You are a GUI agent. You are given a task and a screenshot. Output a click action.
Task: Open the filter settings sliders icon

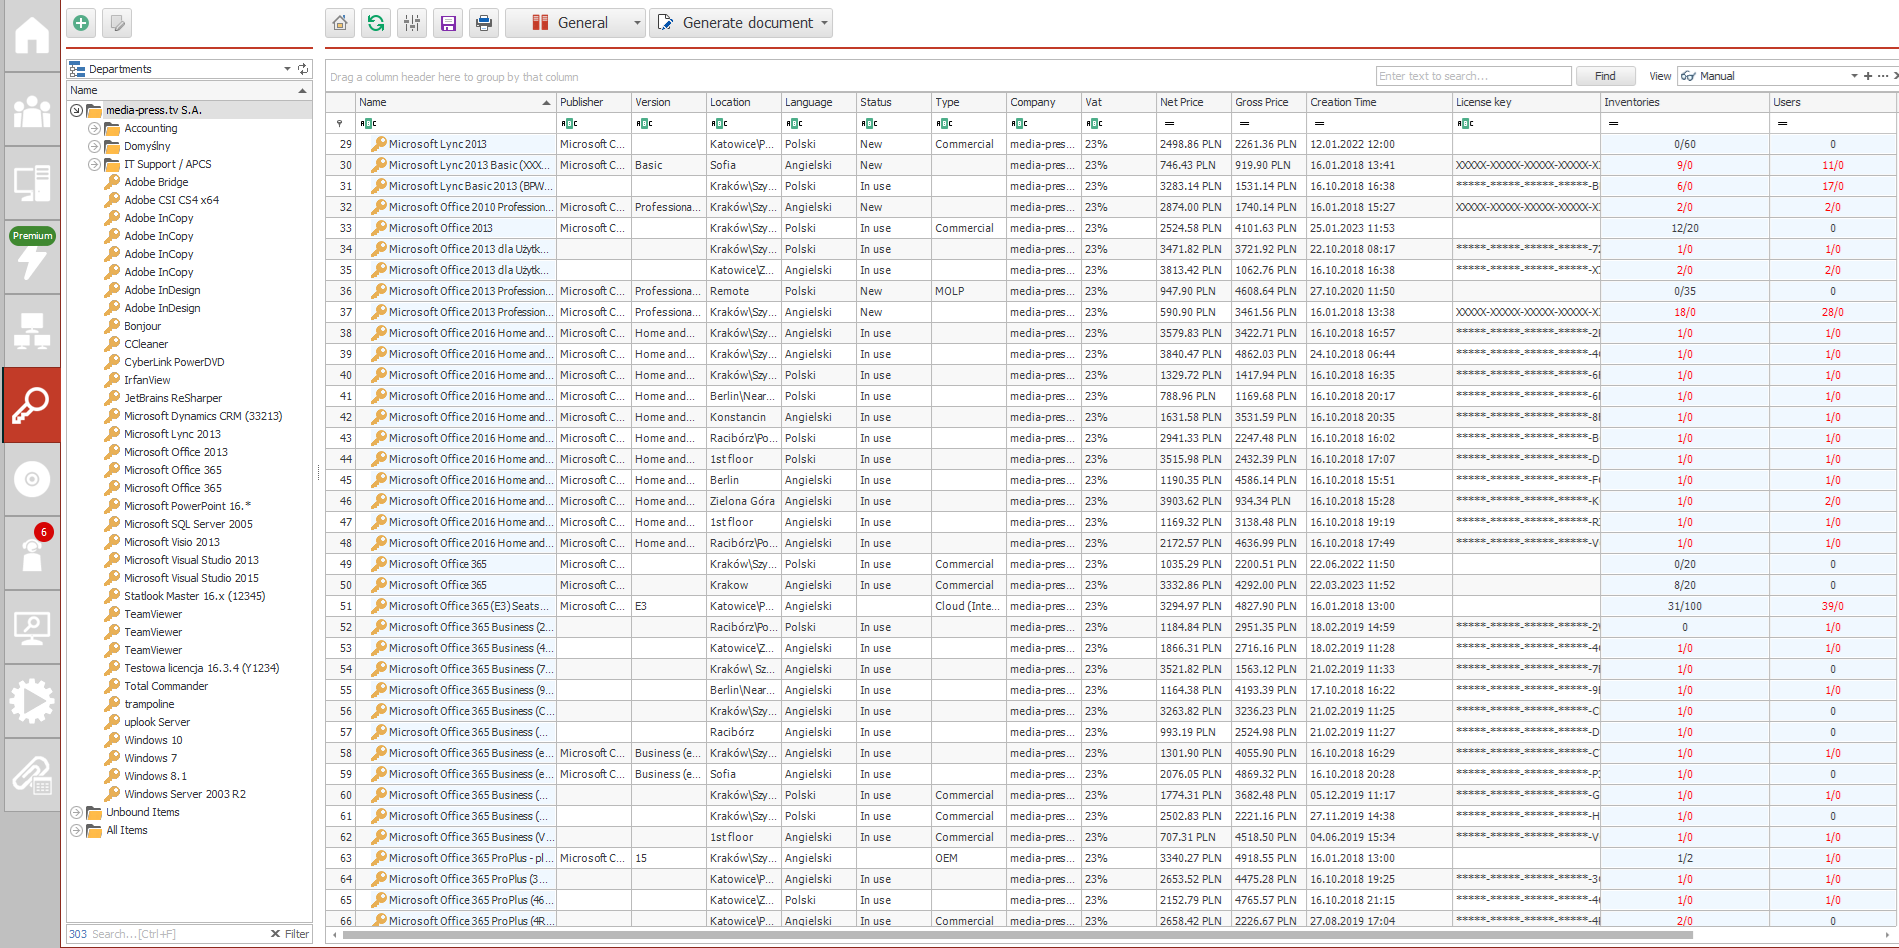click(x=412, y=23)
